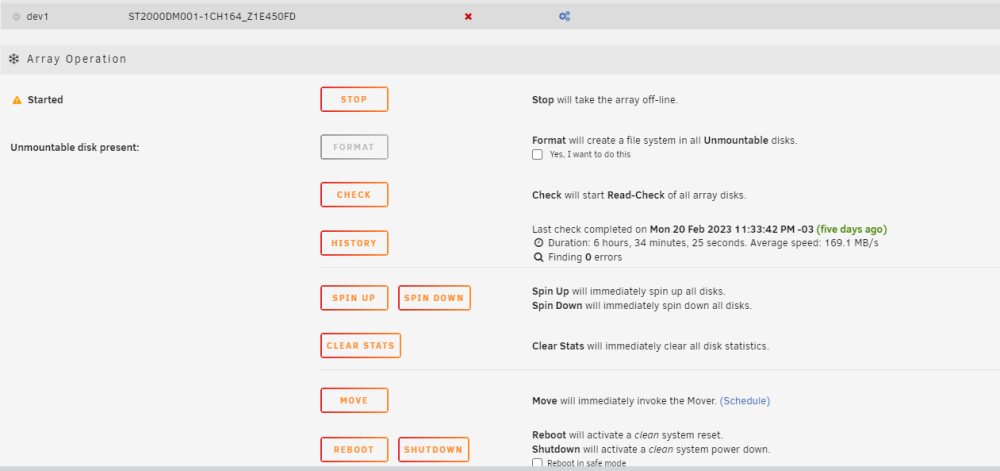Click the '(five days ago)' green text

[x=851, y=229]
